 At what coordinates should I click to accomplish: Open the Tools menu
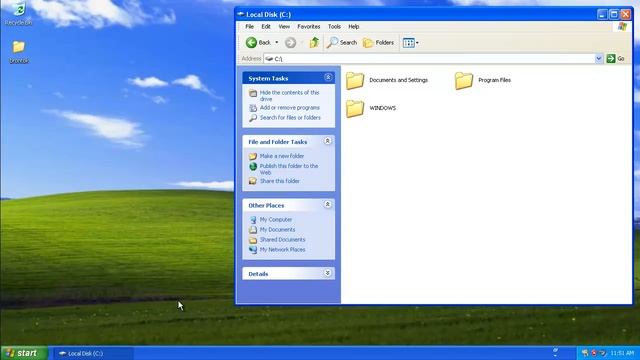334,27
